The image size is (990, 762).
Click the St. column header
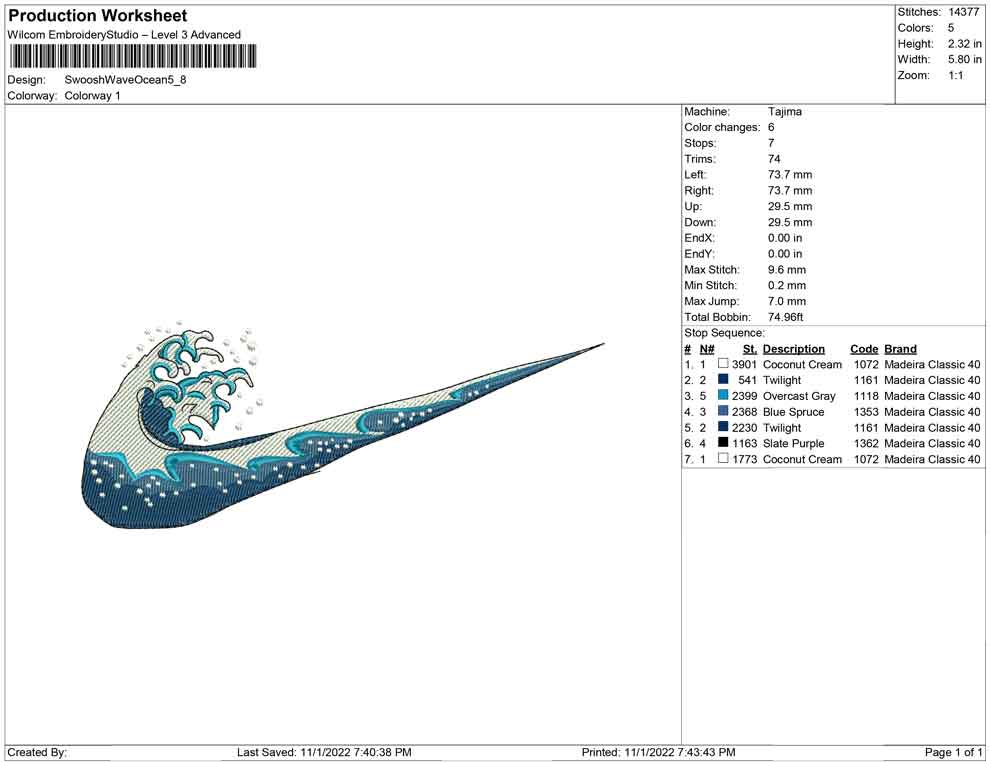(x=749, y=348)
